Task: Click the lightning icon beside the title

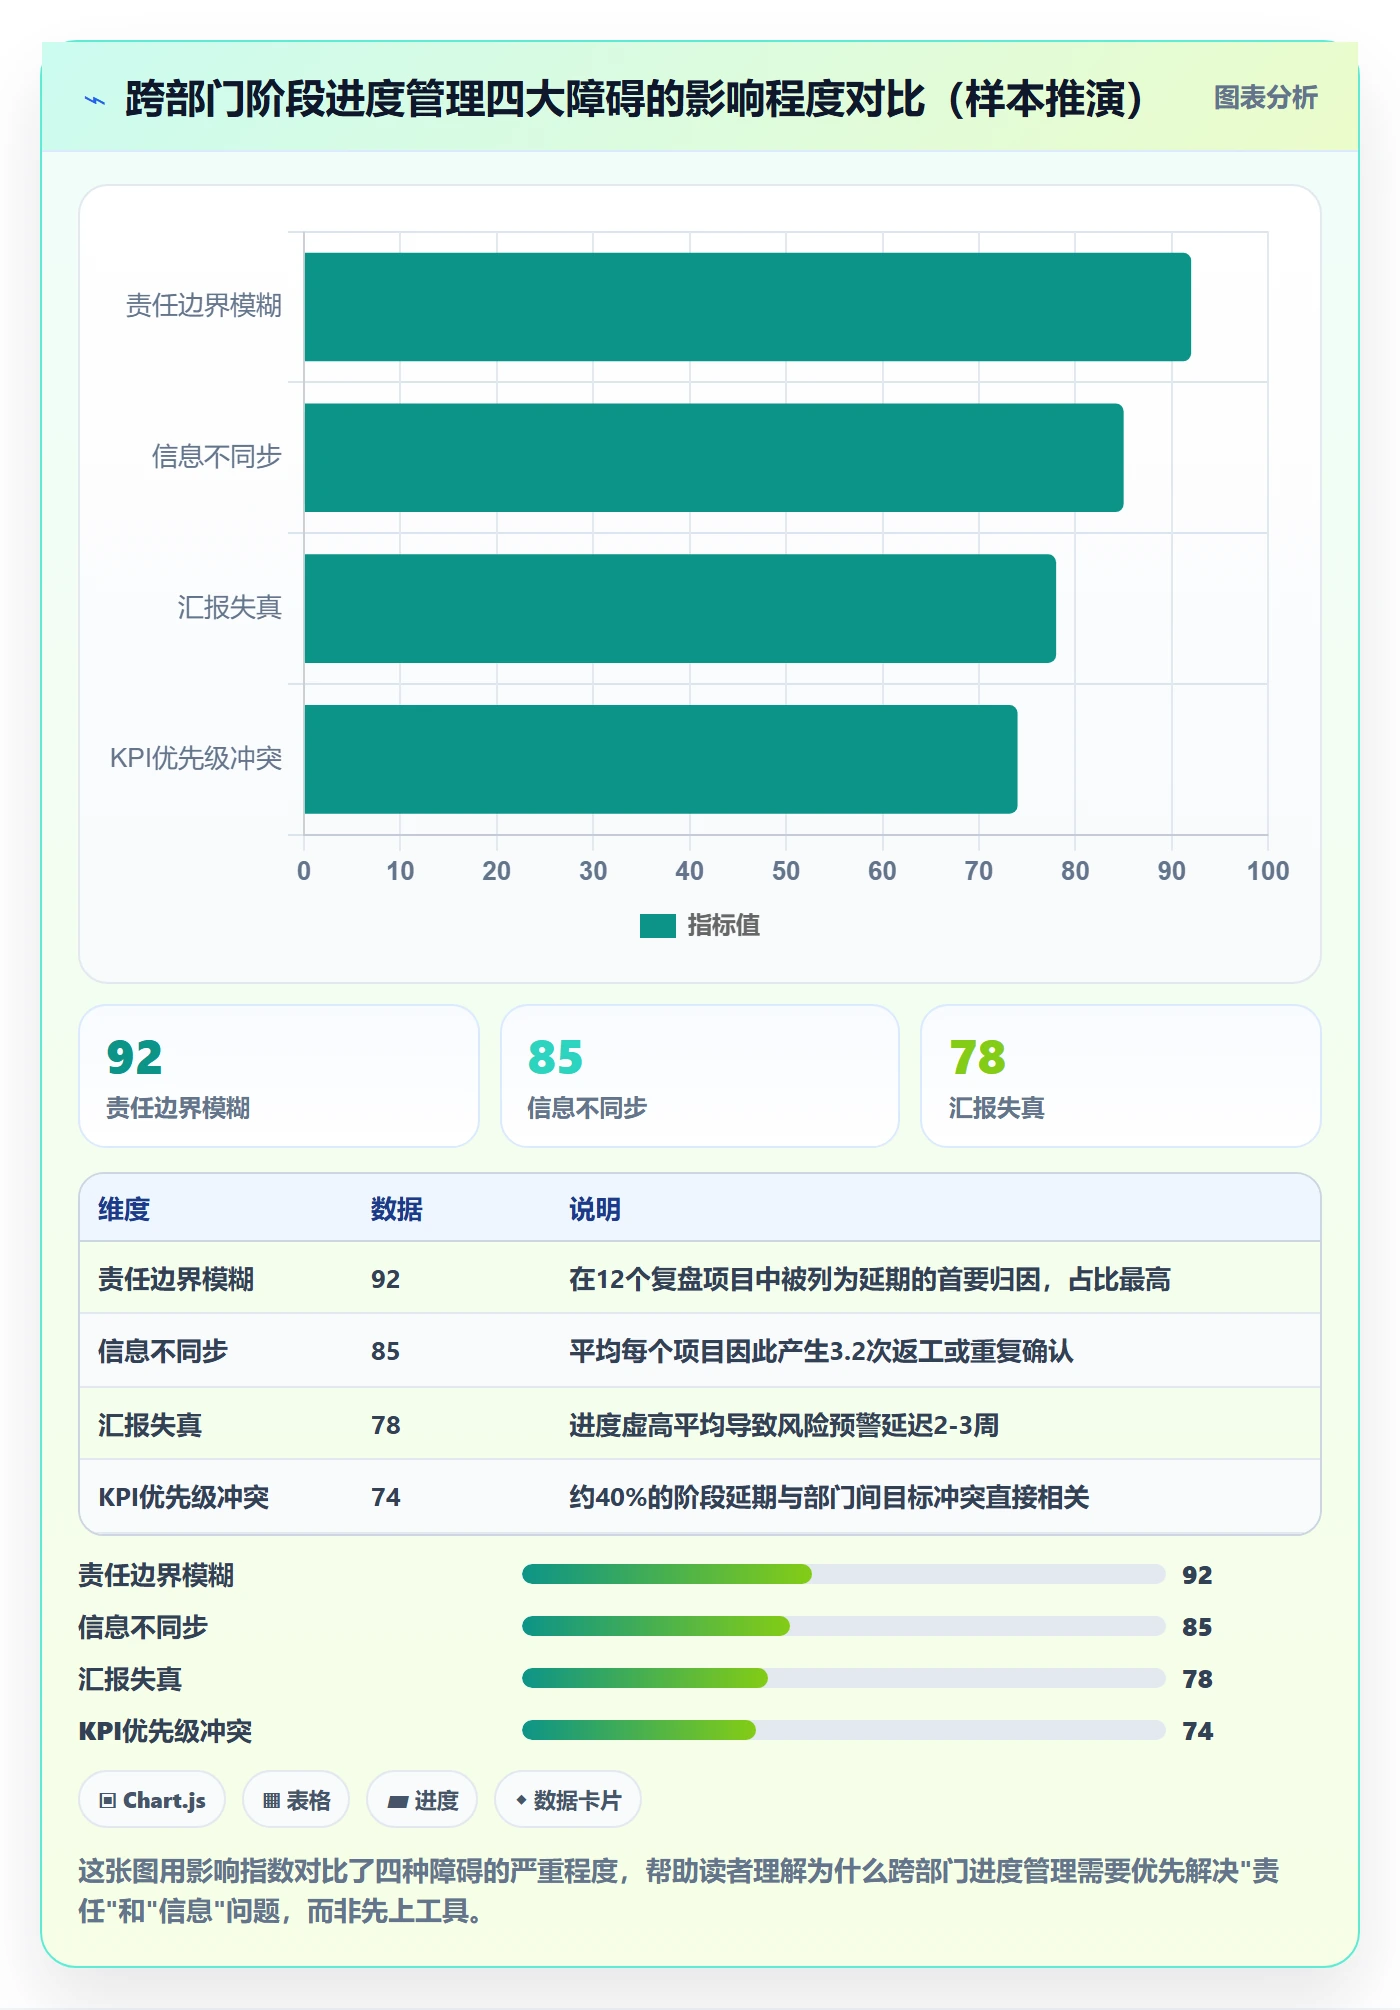Action: [x=95, y=100]
